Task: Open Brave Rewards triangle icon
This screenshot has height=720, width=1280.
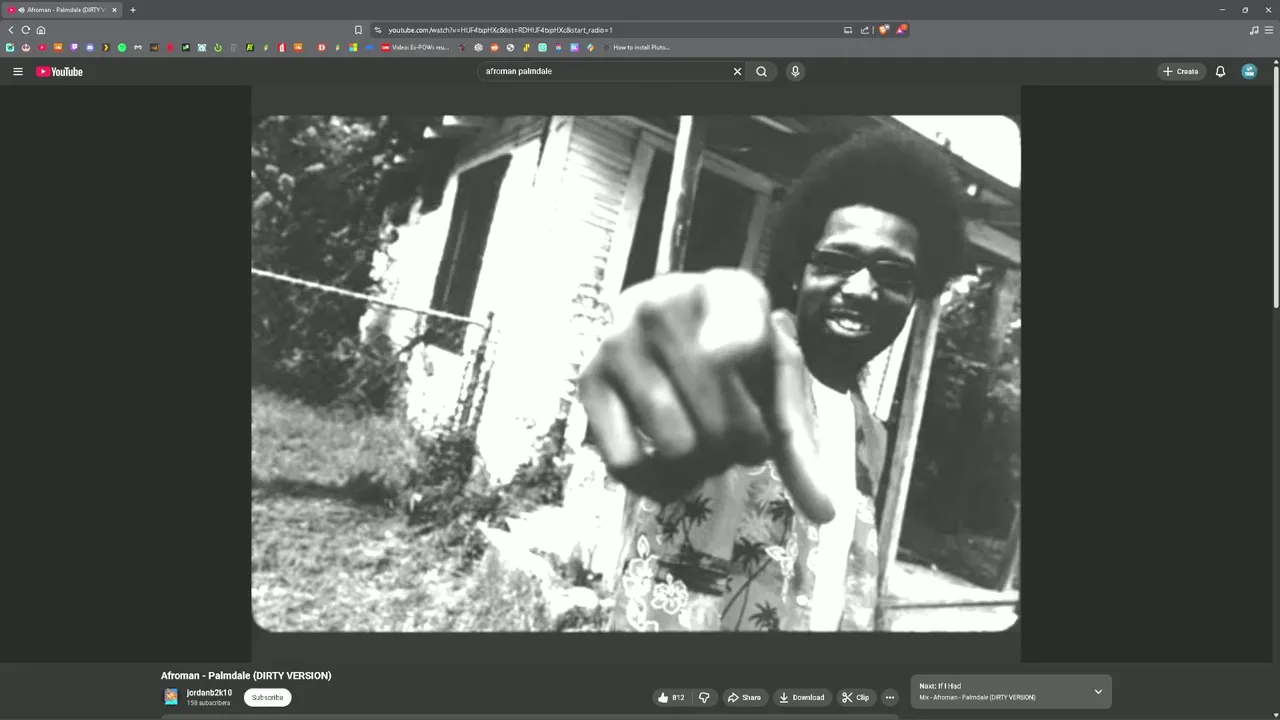Action: [901, 30]
